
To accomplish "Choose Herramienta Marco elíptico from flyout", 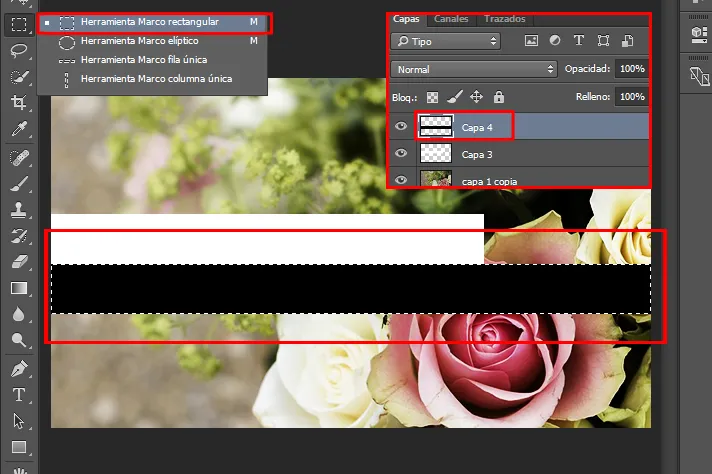I will (x=153, y=41).
